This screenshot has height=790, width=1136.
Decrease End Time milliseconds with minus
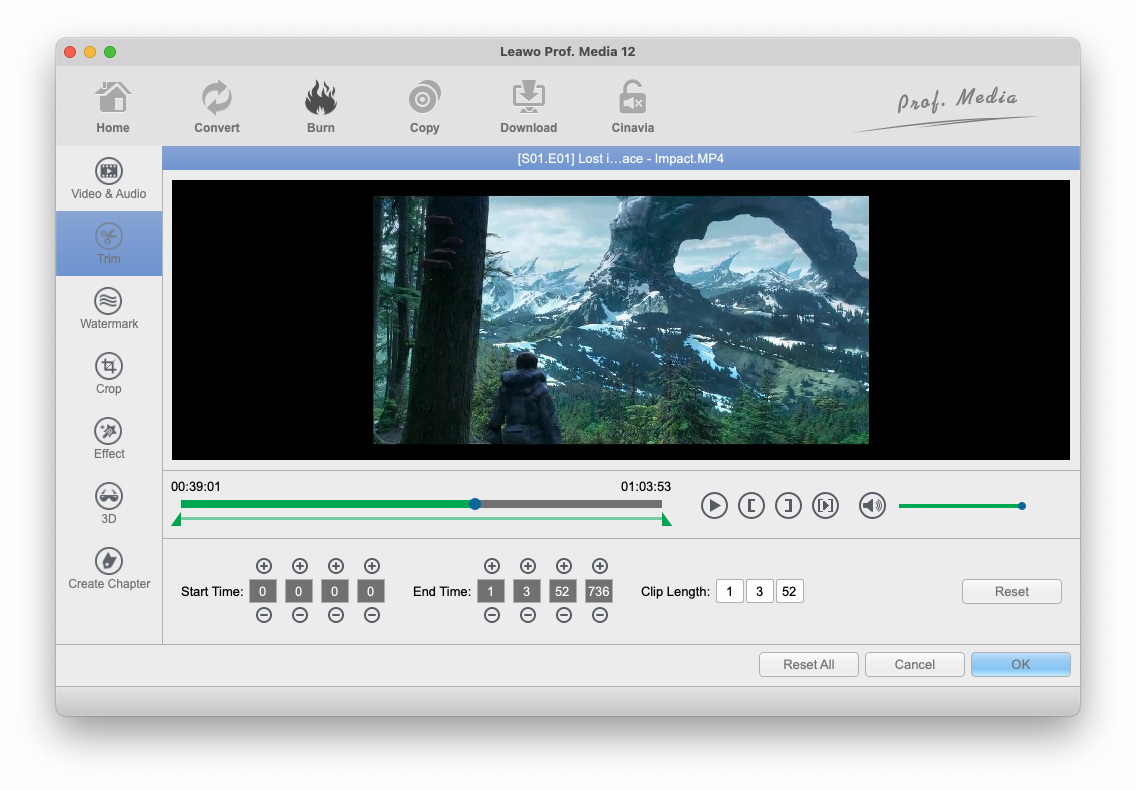point(600,615)
